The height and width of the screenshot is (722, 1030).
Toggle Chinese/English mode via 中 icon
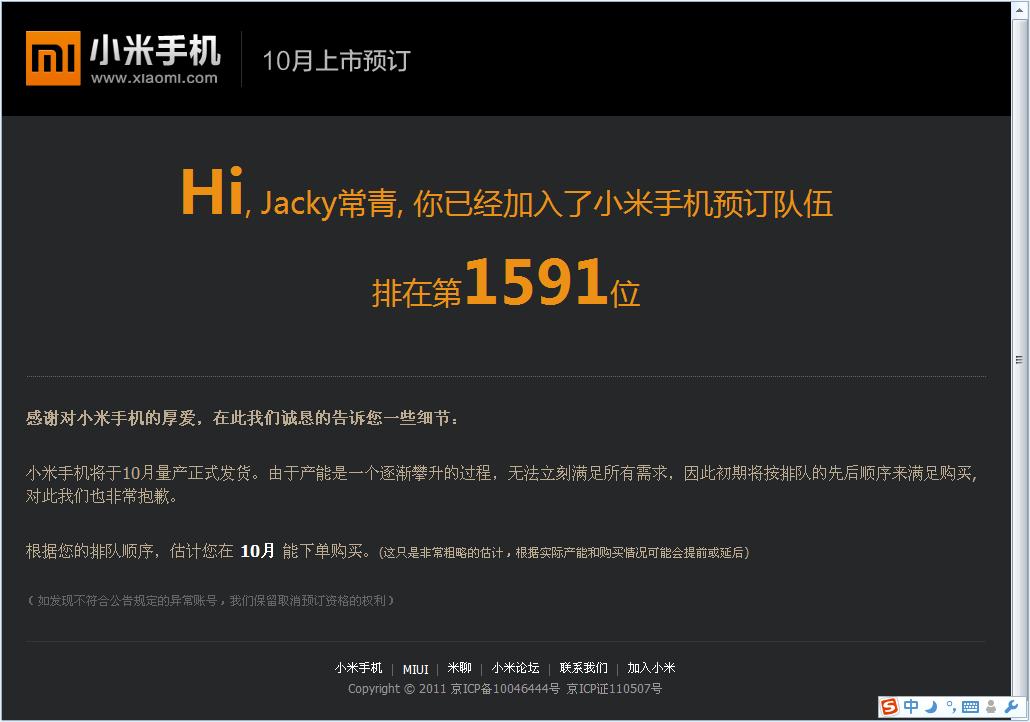click(910, 706)
